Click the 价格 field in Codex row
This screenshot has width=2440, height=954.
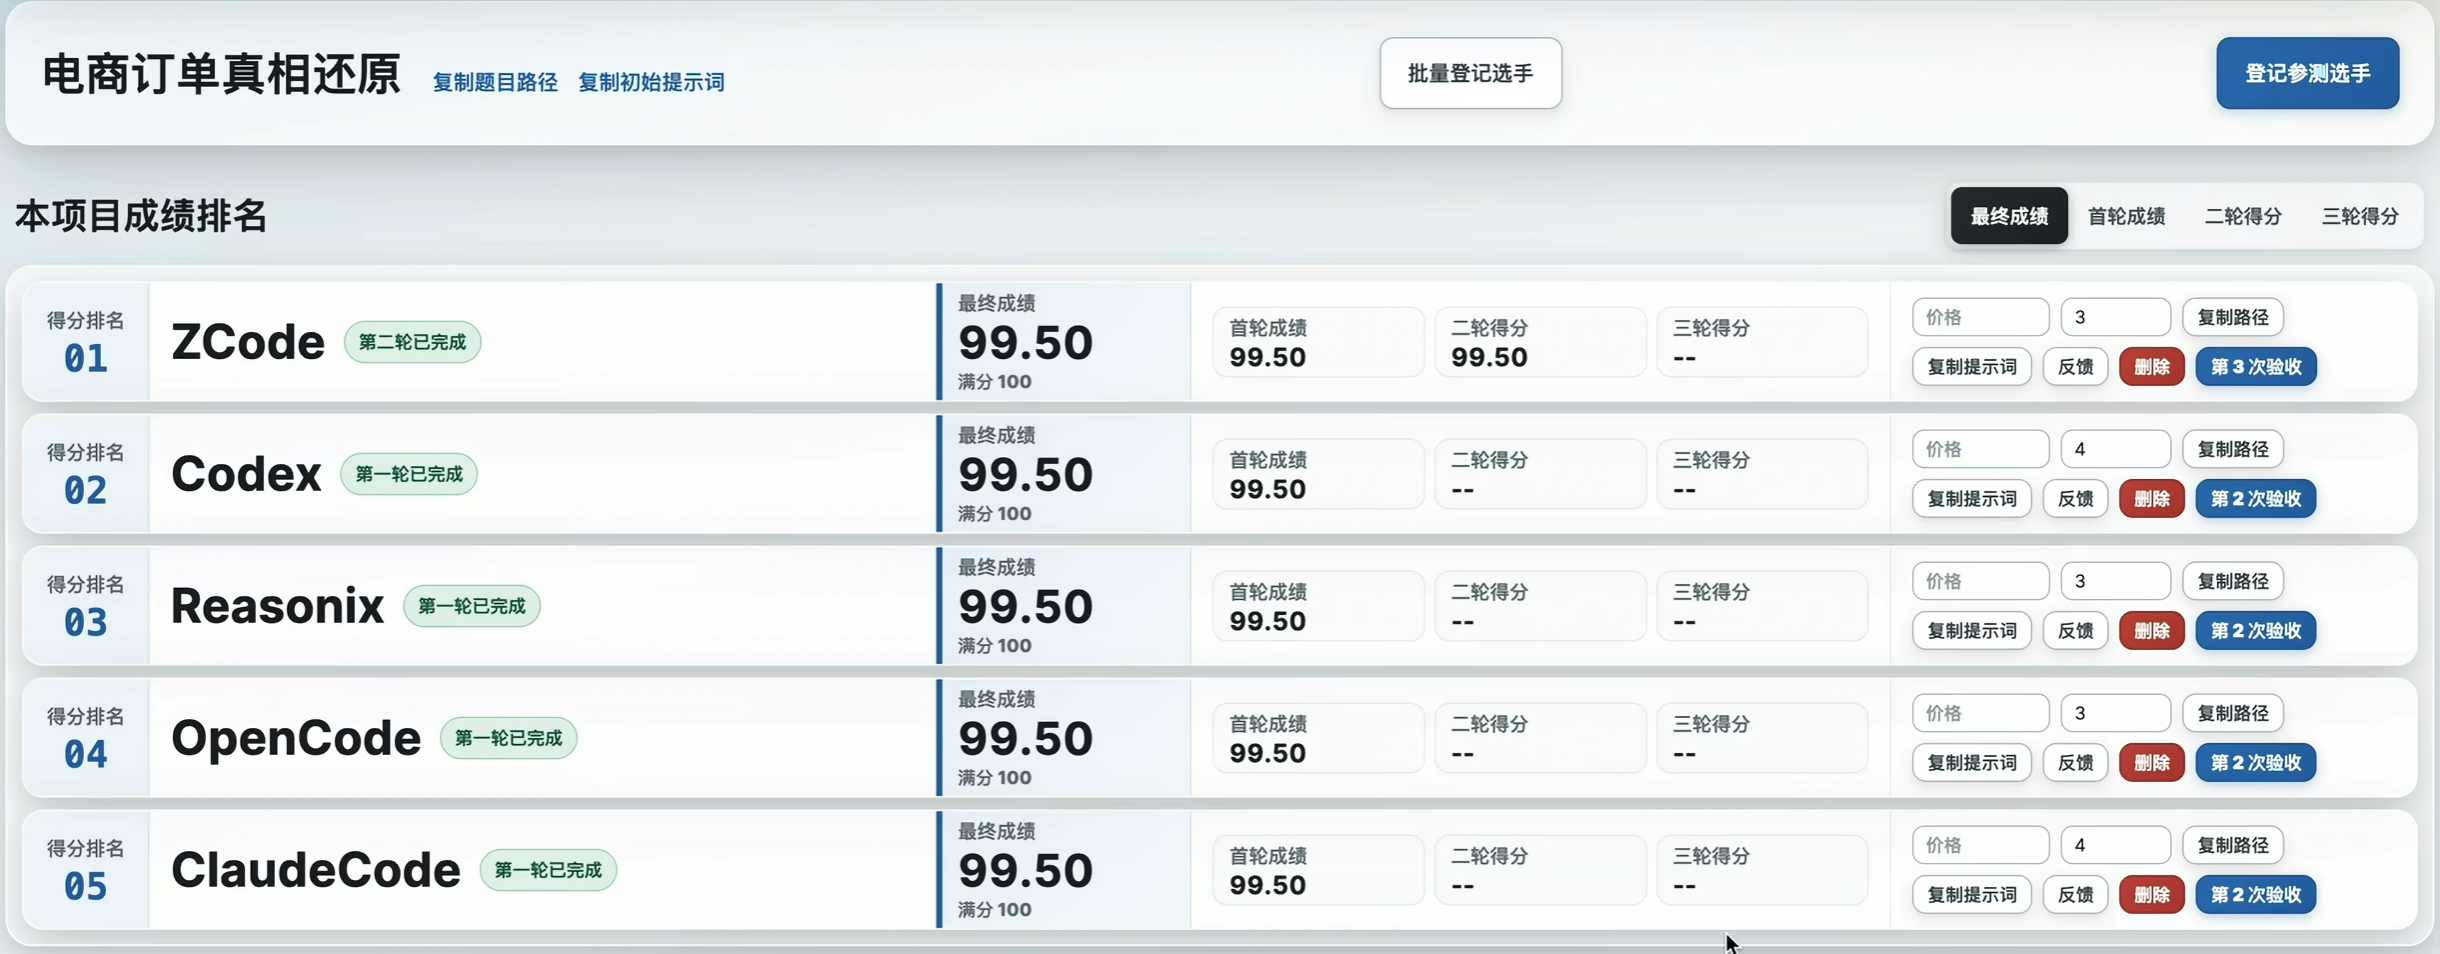click(x=1980, y=449)
